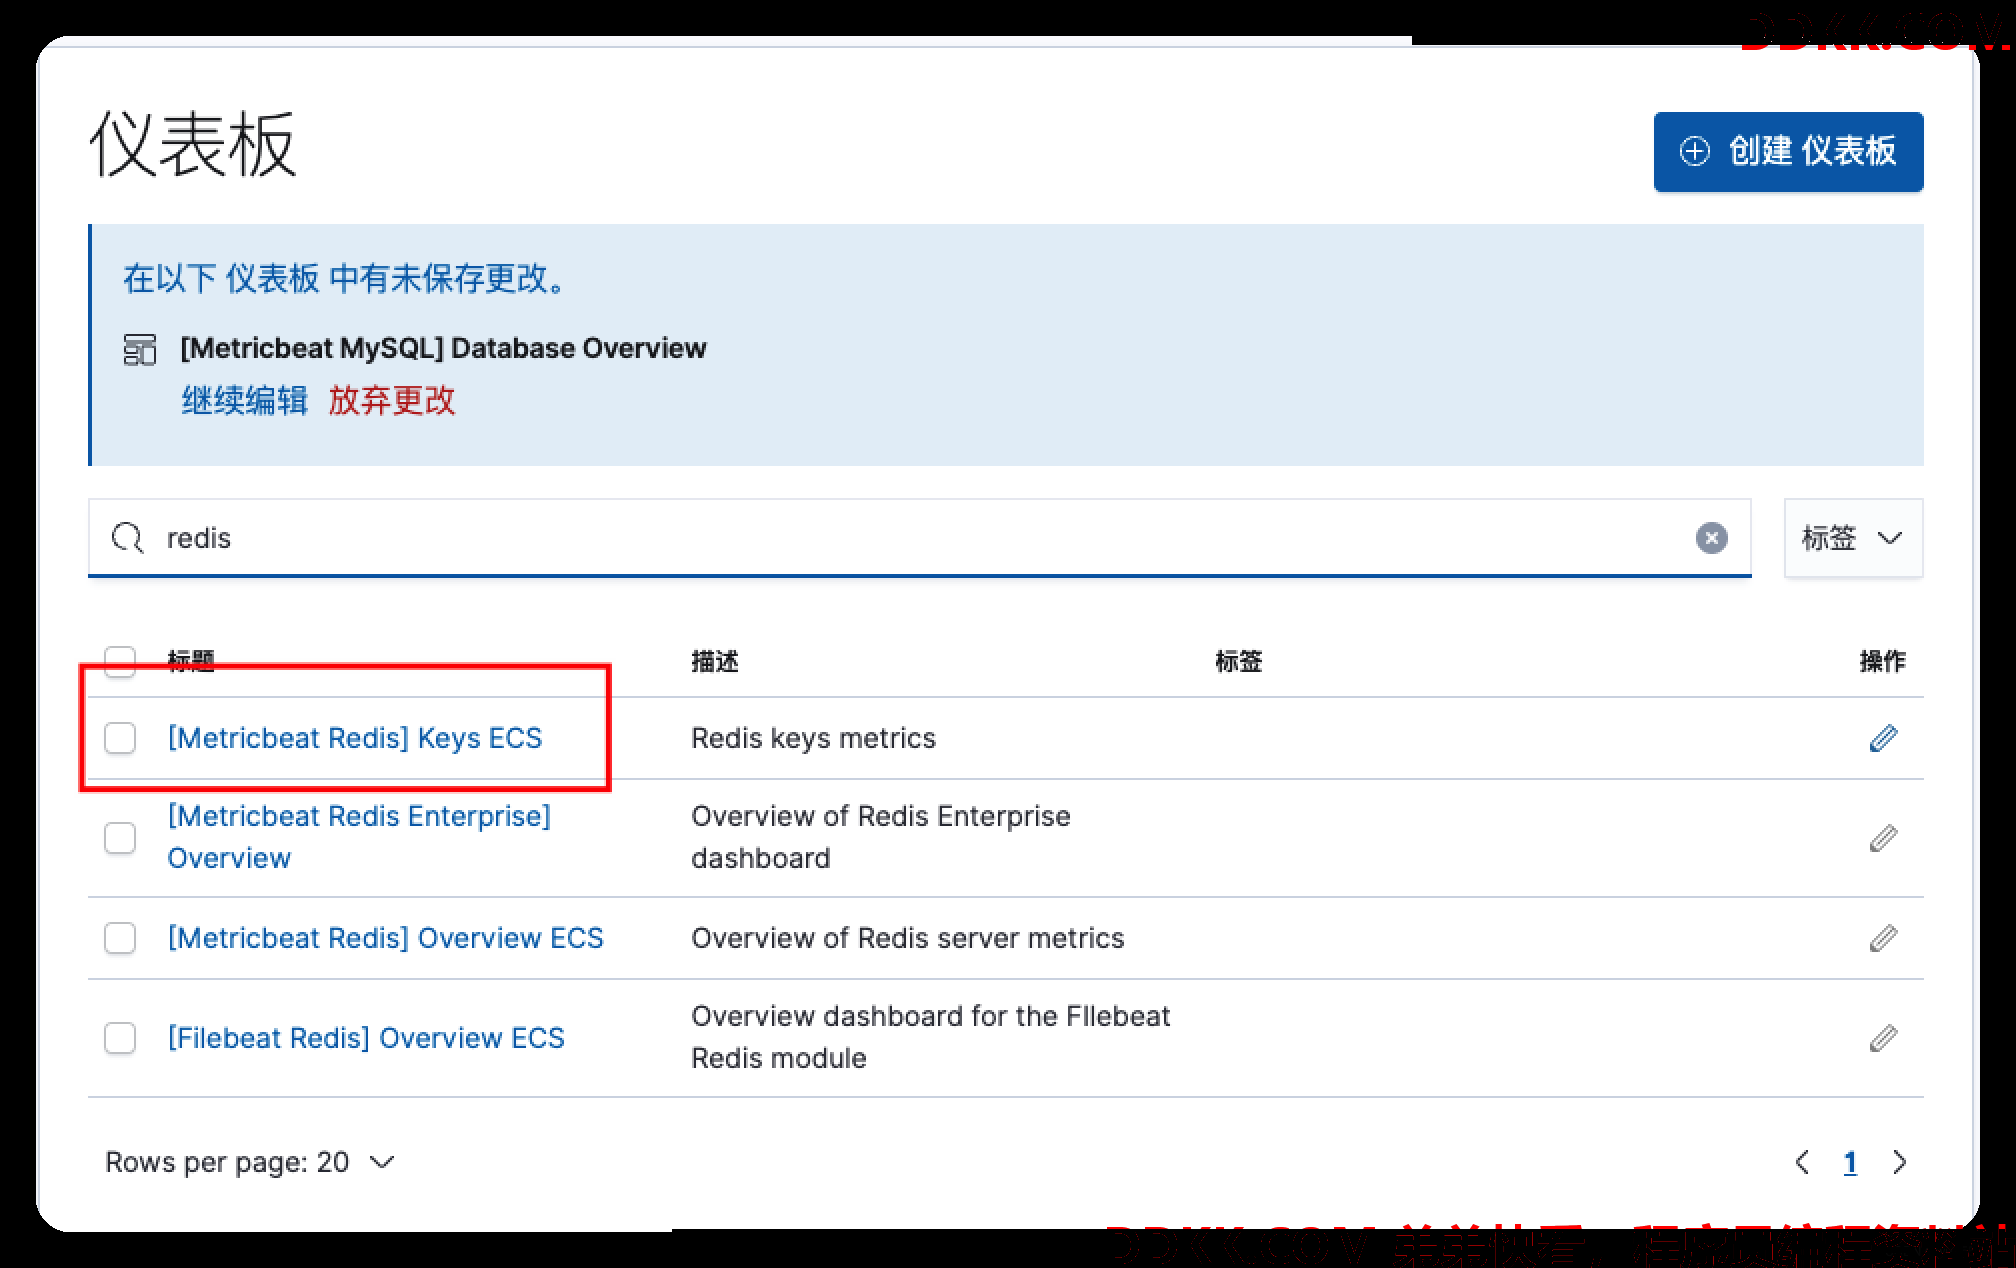Go to previous page arrow

coord(1802,1162)
